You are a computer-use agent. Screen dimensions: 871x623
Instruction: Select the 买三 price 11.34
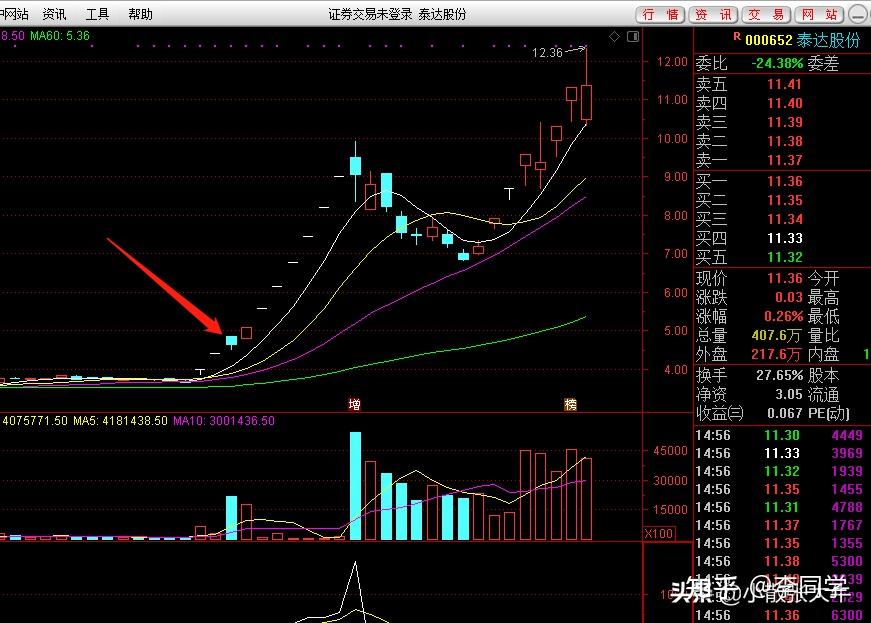click(x=784, y=219)
